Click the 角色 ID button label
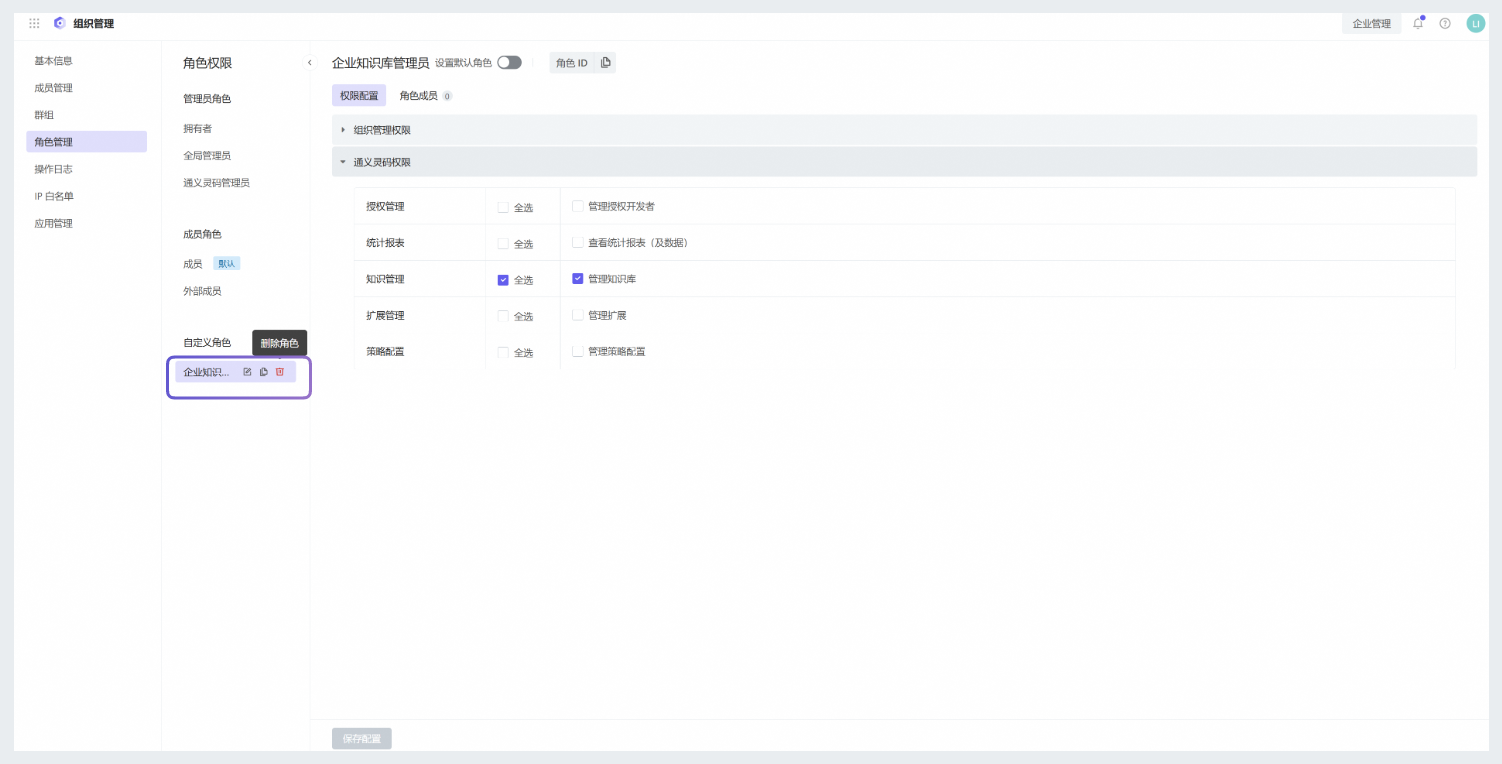The width and height of the screenshot is (1502, 764). click(572, 63)
